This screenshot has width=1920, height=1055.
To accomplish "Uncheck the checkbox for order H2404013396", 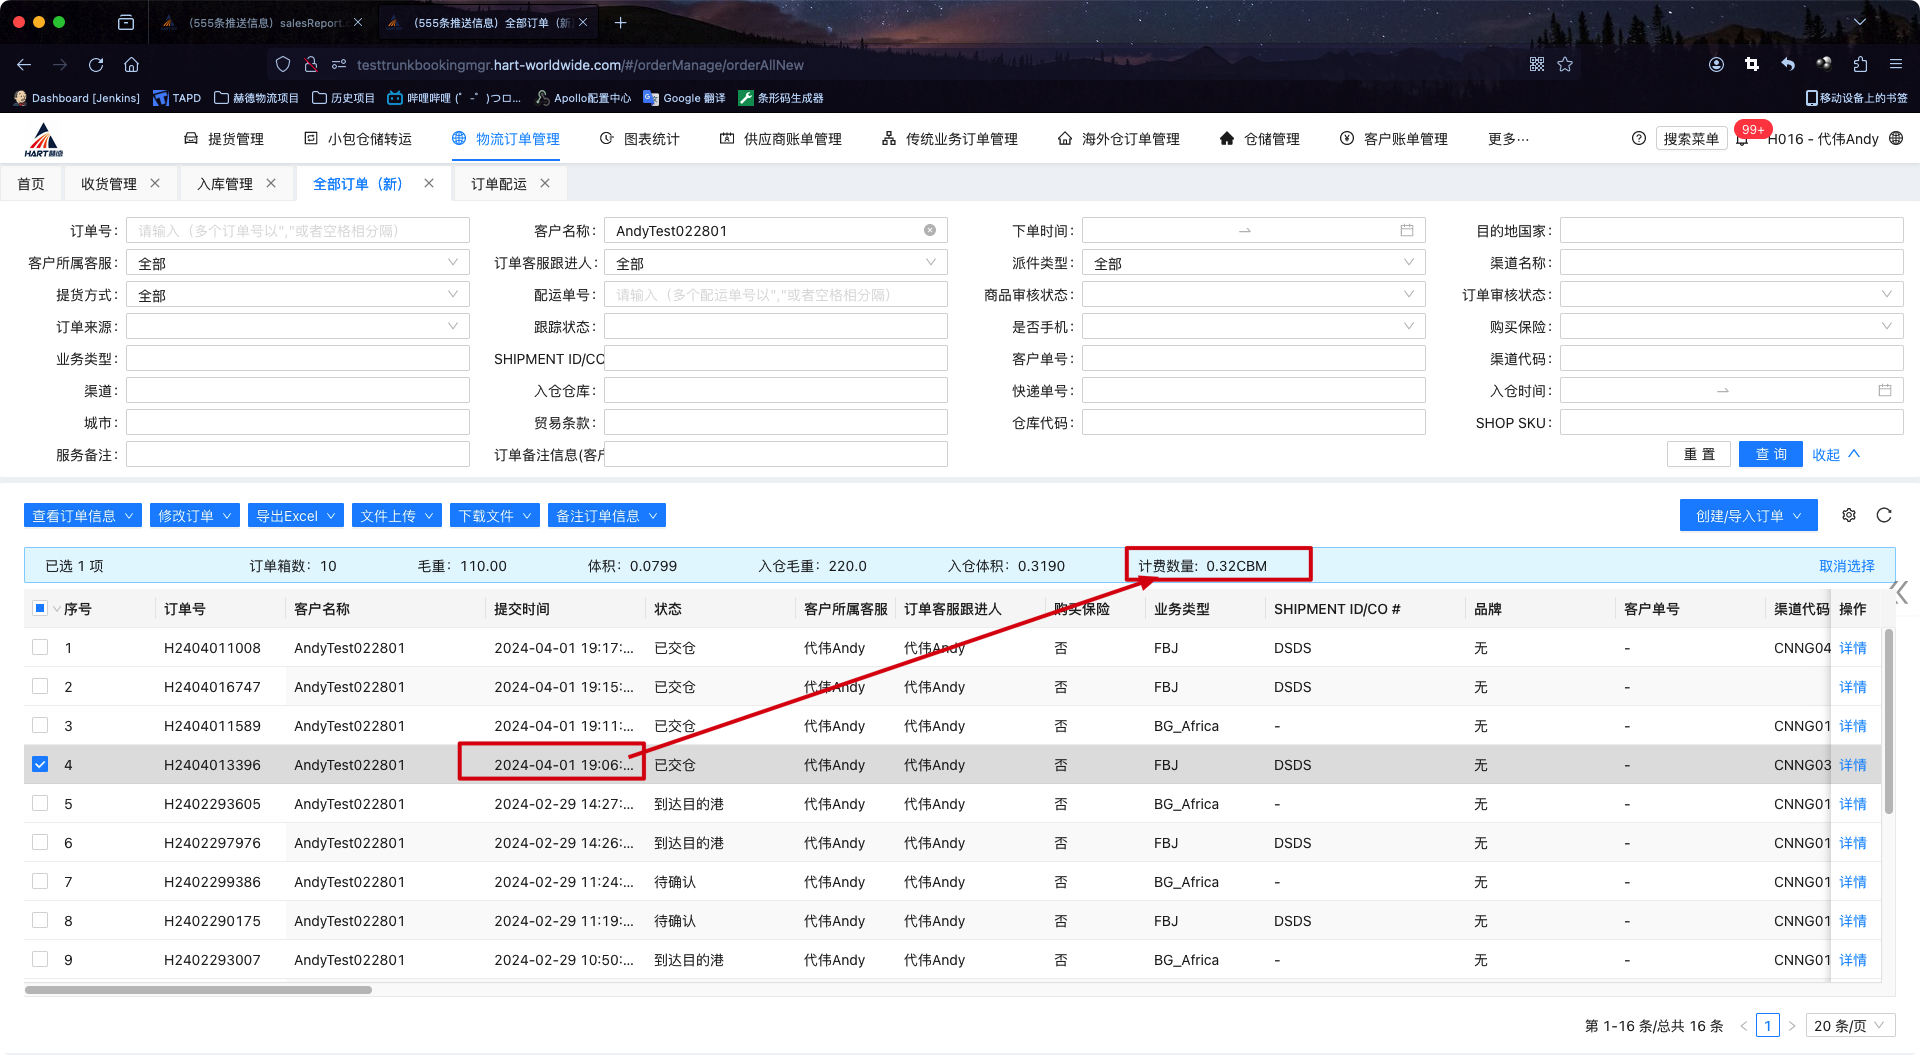I will pos(40,764).
